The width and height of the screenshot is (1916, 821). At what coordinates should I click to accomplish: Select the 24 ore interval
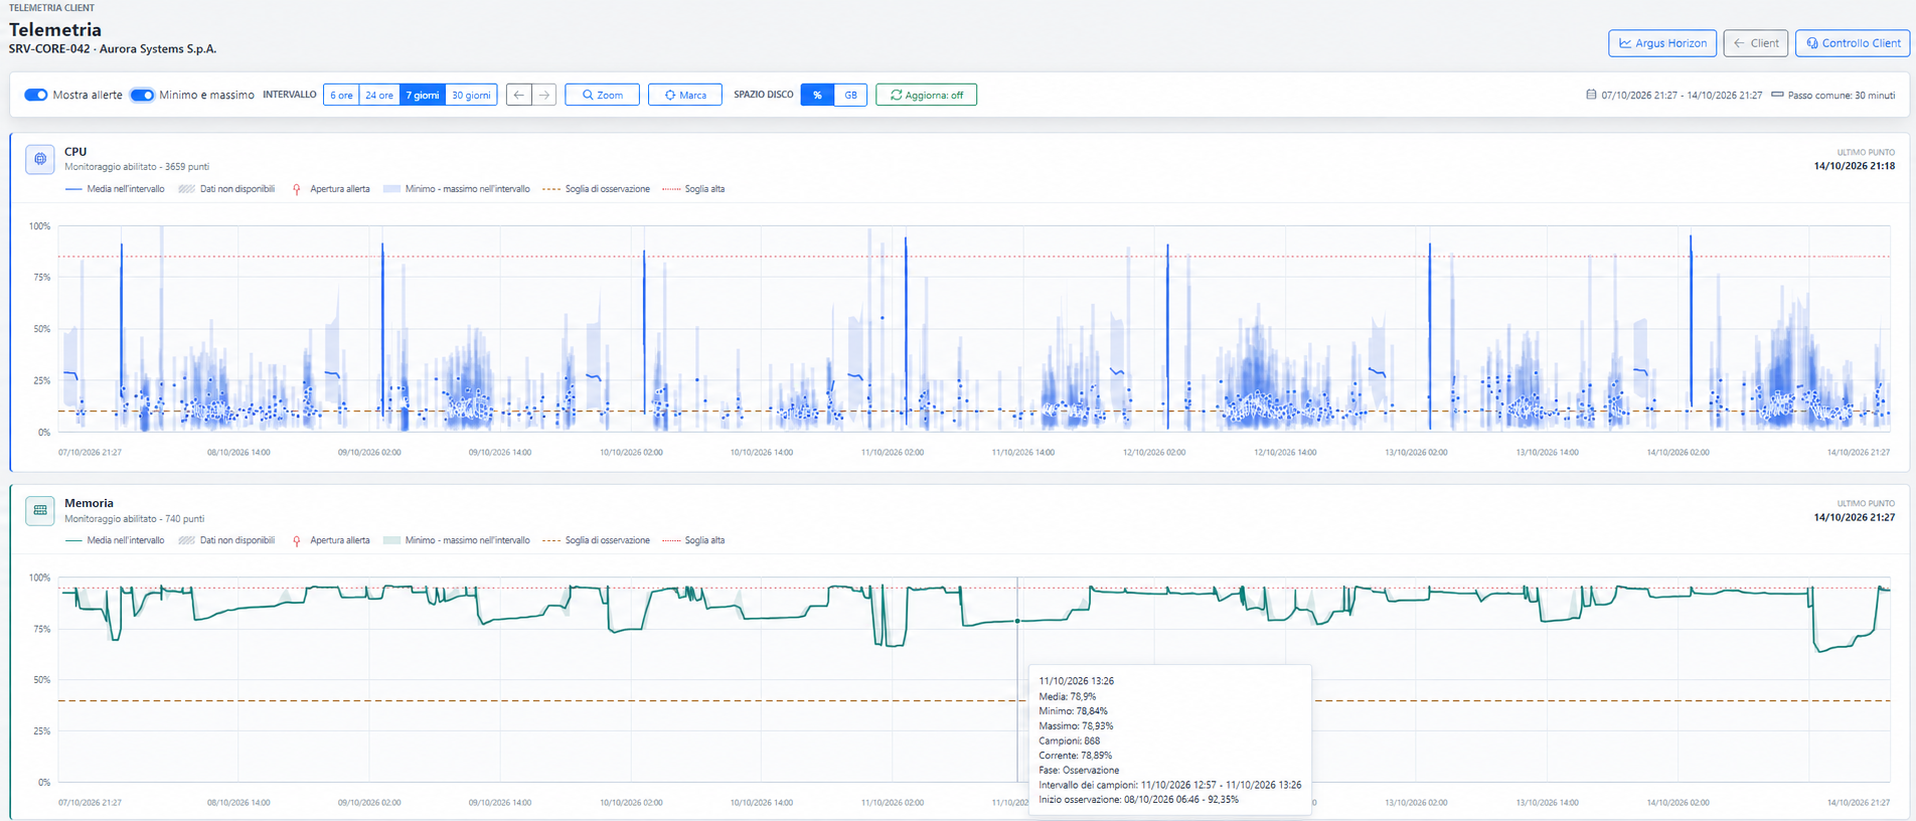click(x=379, y=95)
